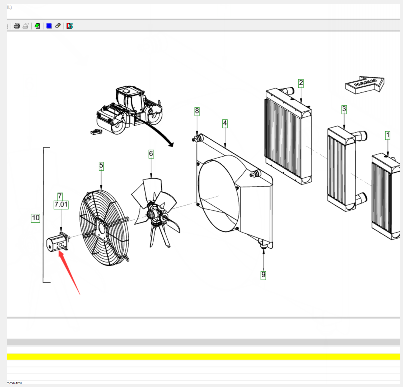The height and width of the screenshot is (387, 403).
Task: Click callout 8 near shroud bolt
Action: tap(197, 111)
